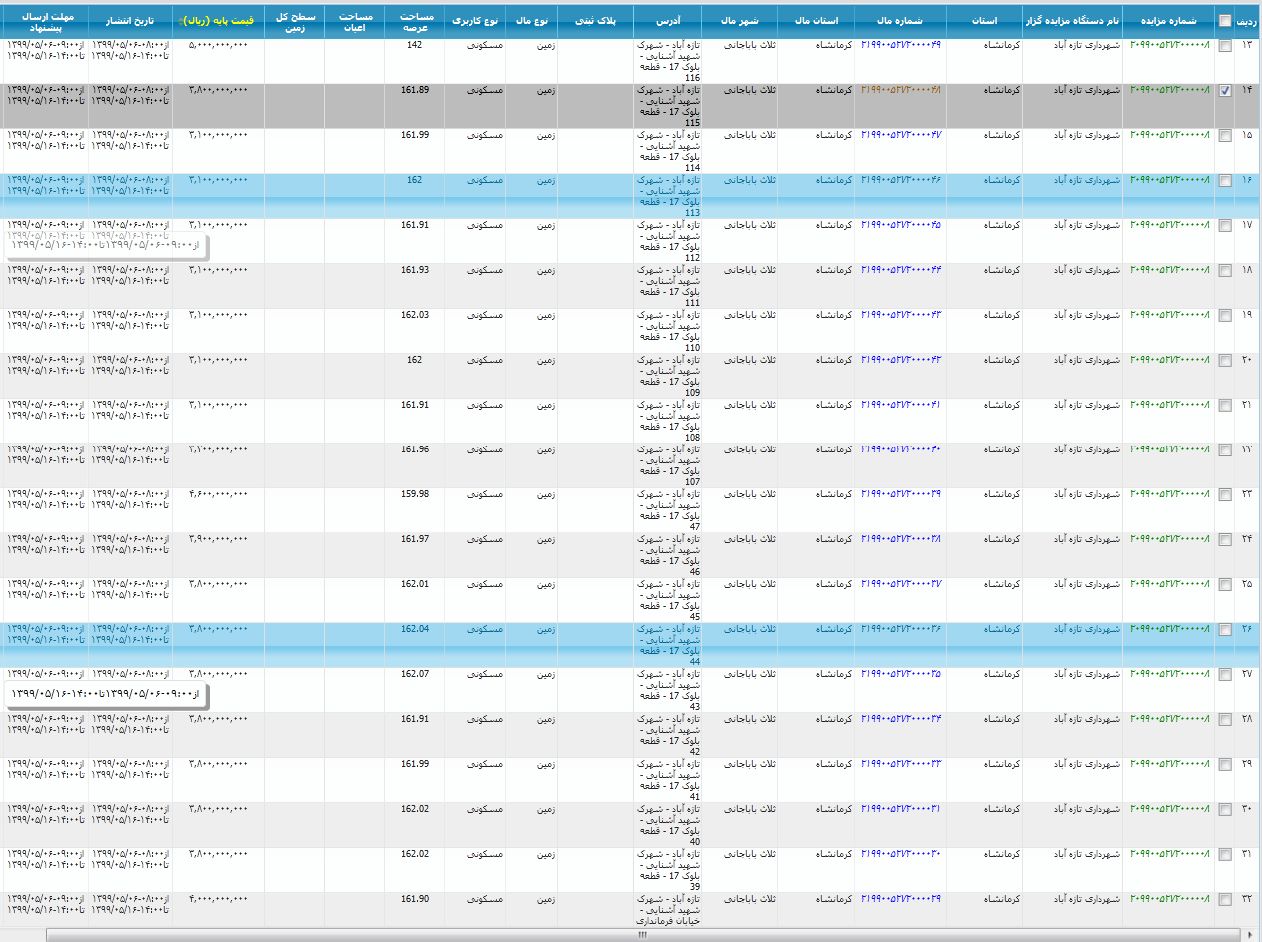Click the آدرس column header

click(x=668, y=21)
